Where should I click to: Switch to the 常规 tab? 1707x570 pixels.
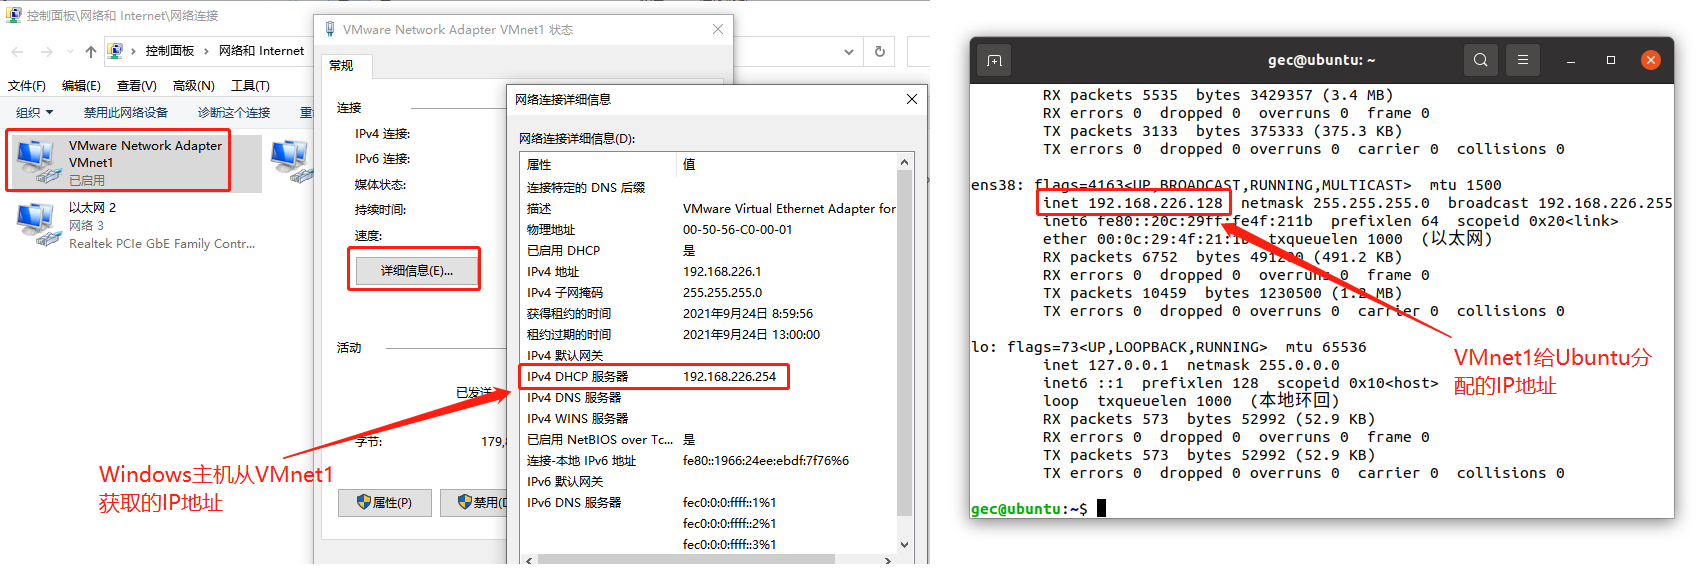(x=342, y=66)
